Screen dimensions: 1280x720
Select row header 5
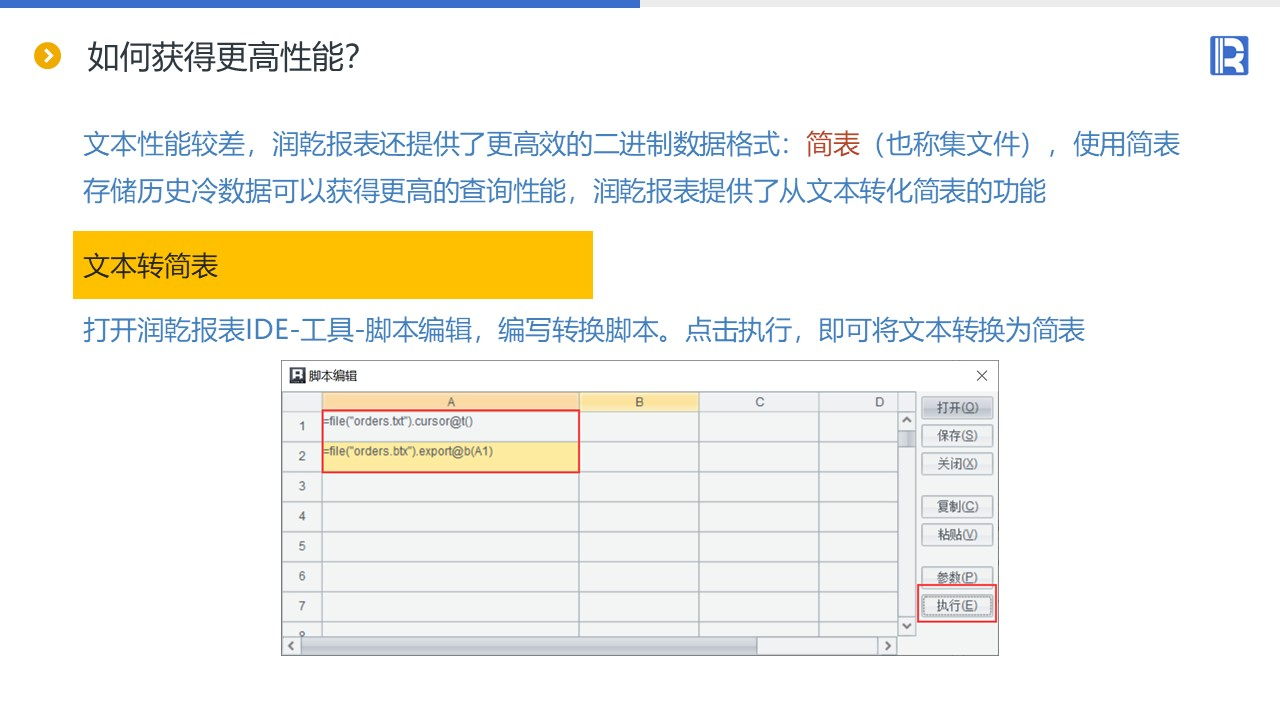(302, 546)
